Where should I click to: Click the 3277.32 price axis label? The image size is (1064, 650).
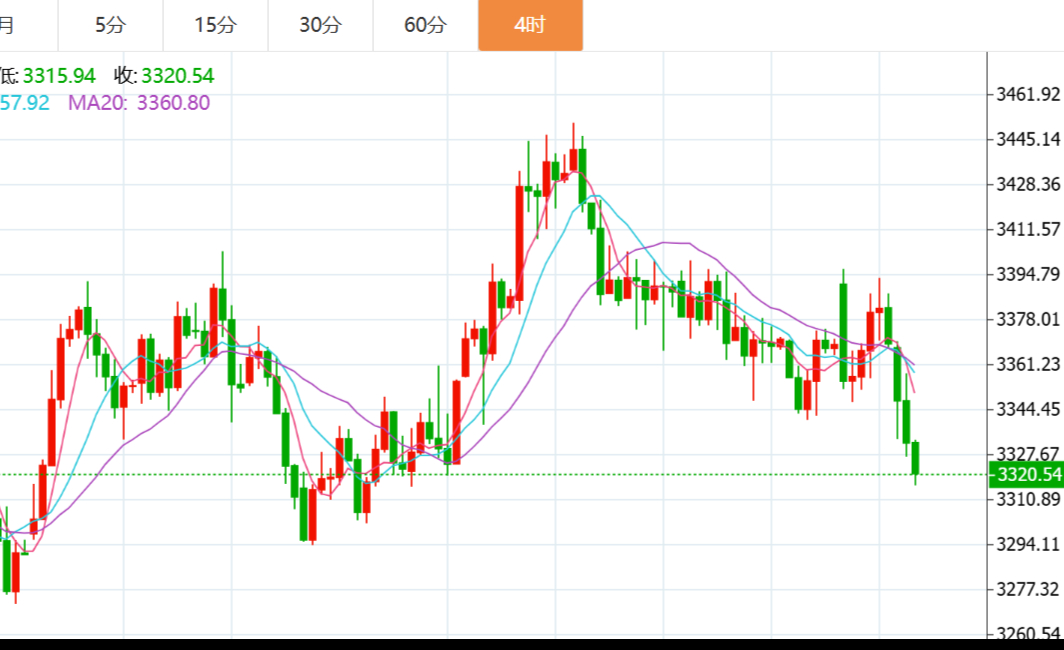point(1027,589)
